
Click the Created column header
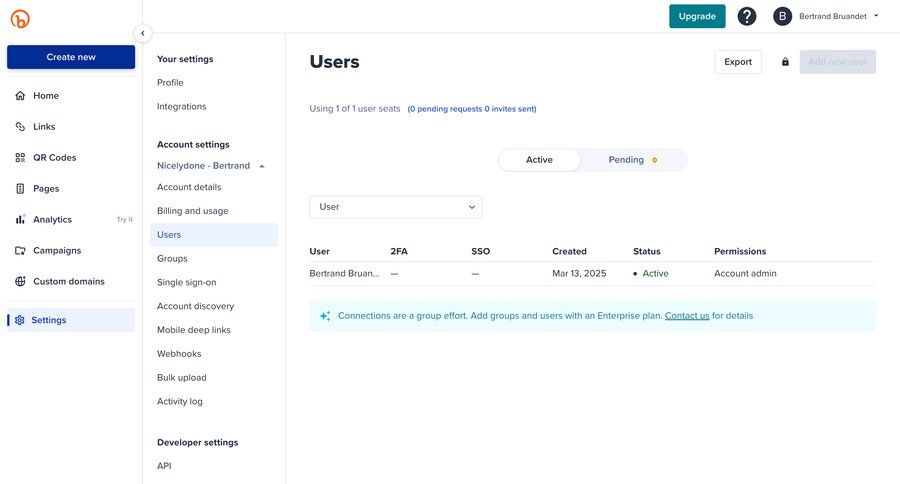click(569, 251)
